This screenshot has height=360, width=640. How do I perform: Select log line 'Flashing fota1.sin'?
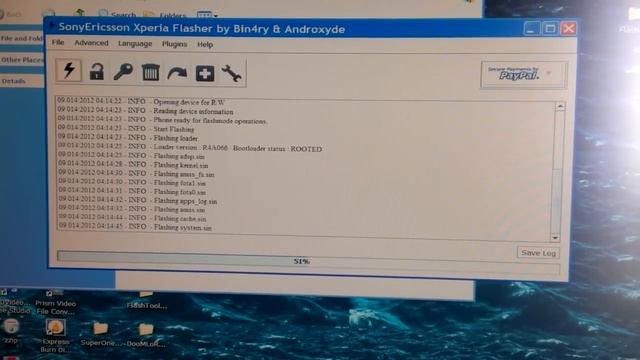coord(132,182)
